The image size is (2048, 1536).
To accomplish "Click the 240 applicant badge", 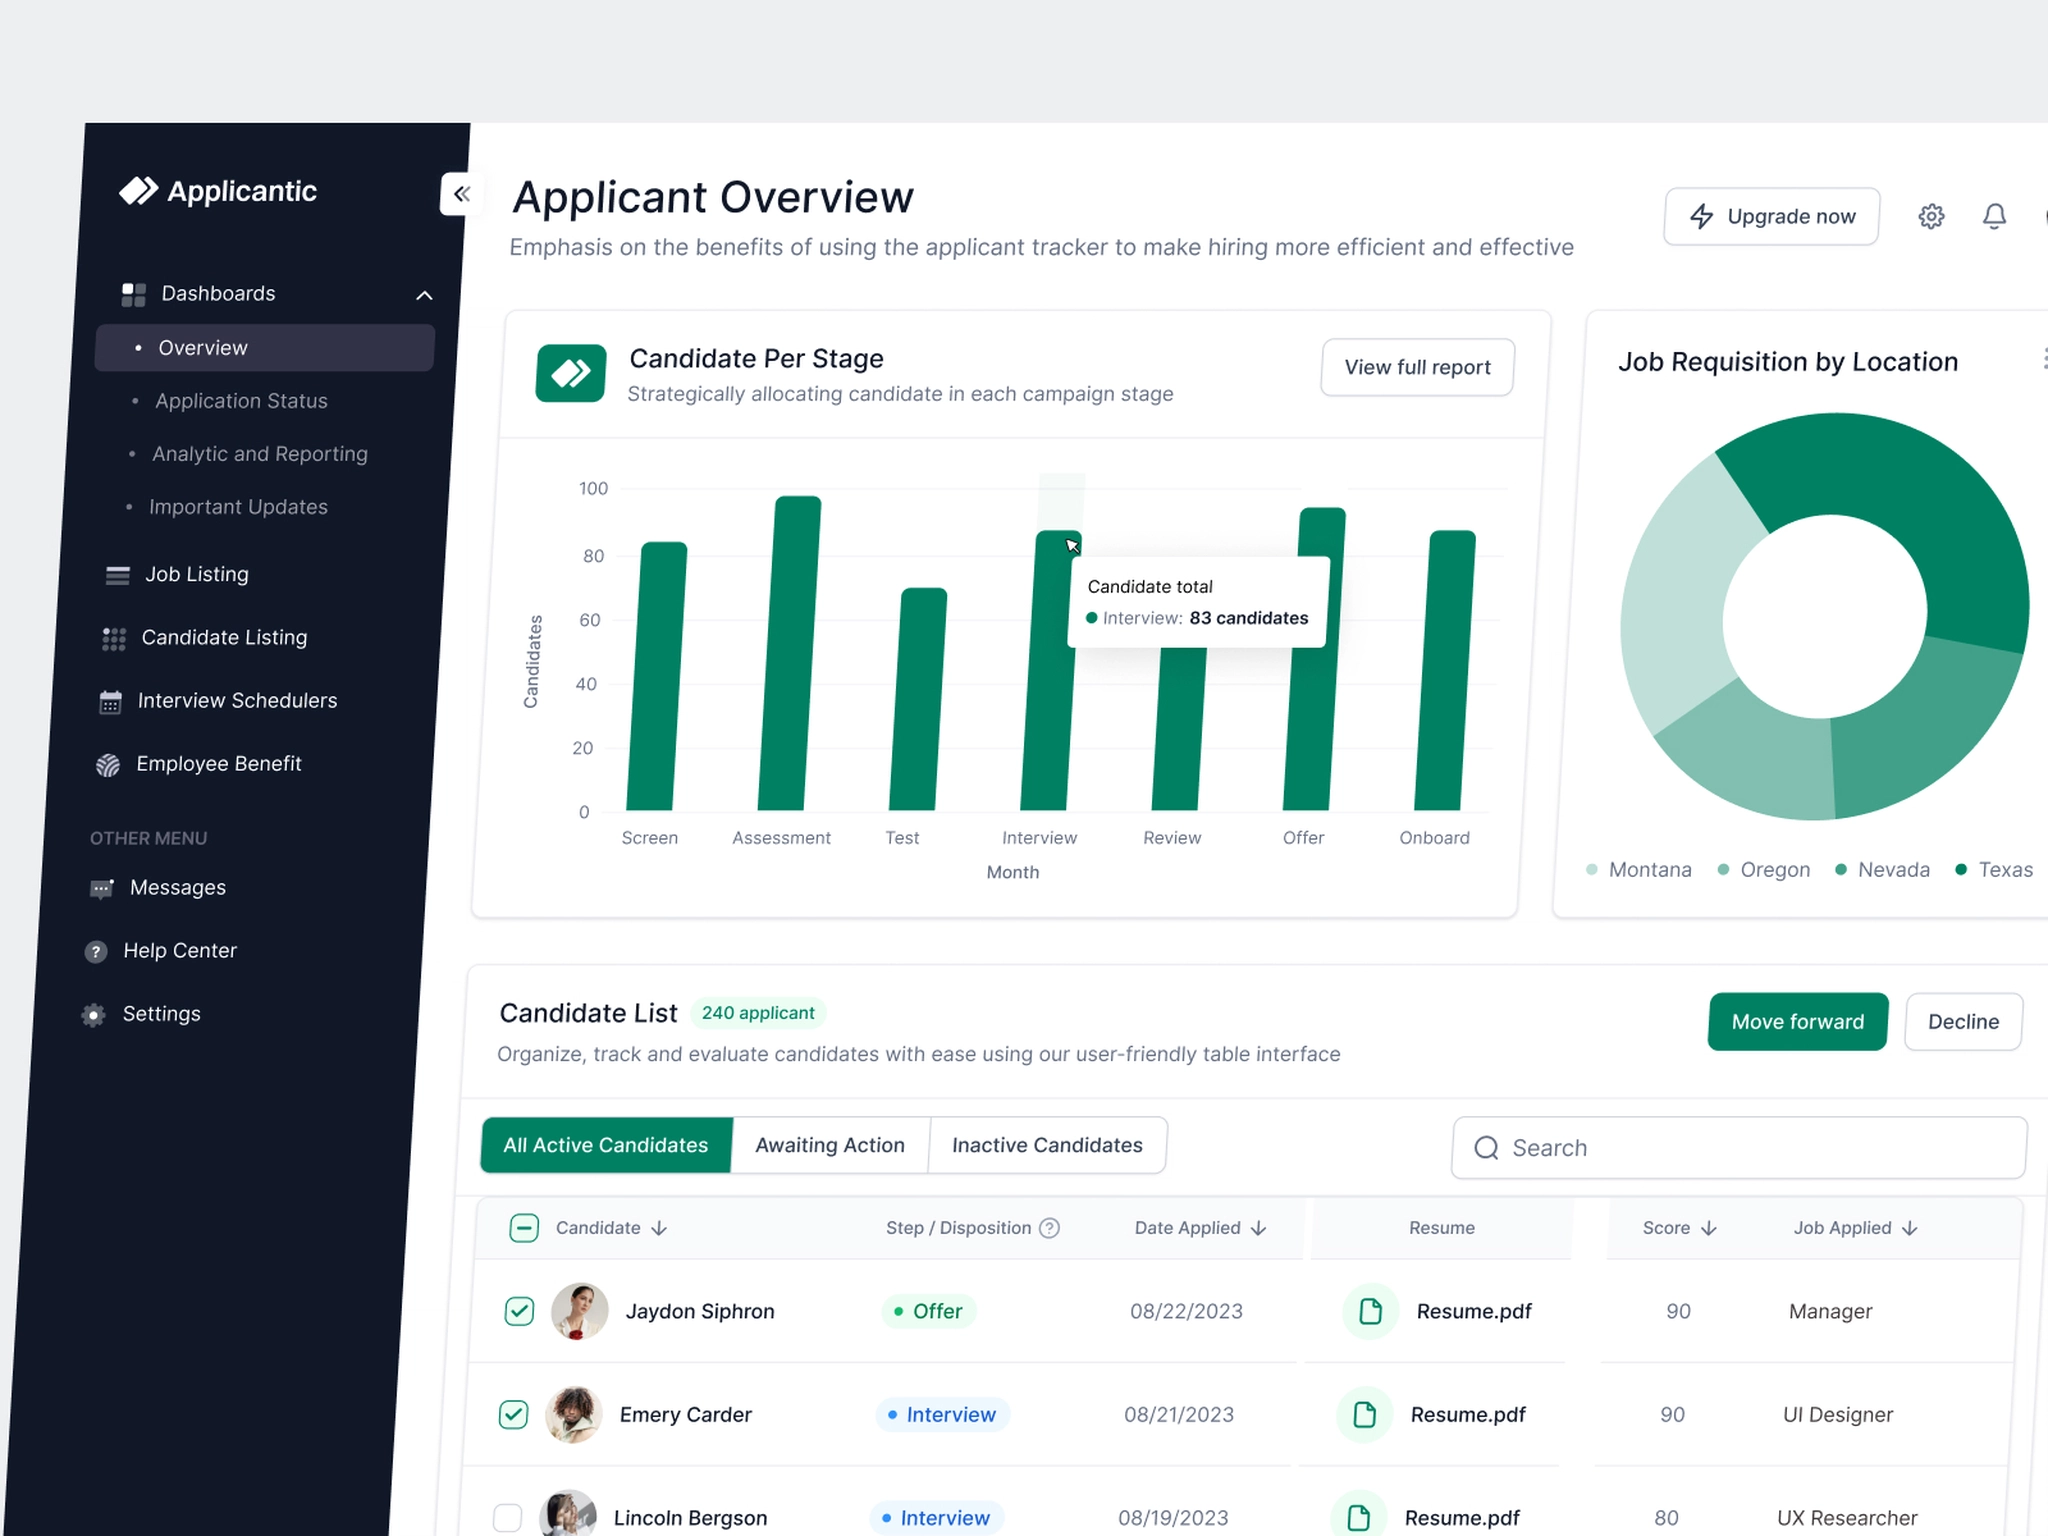I will point(758,1013).
